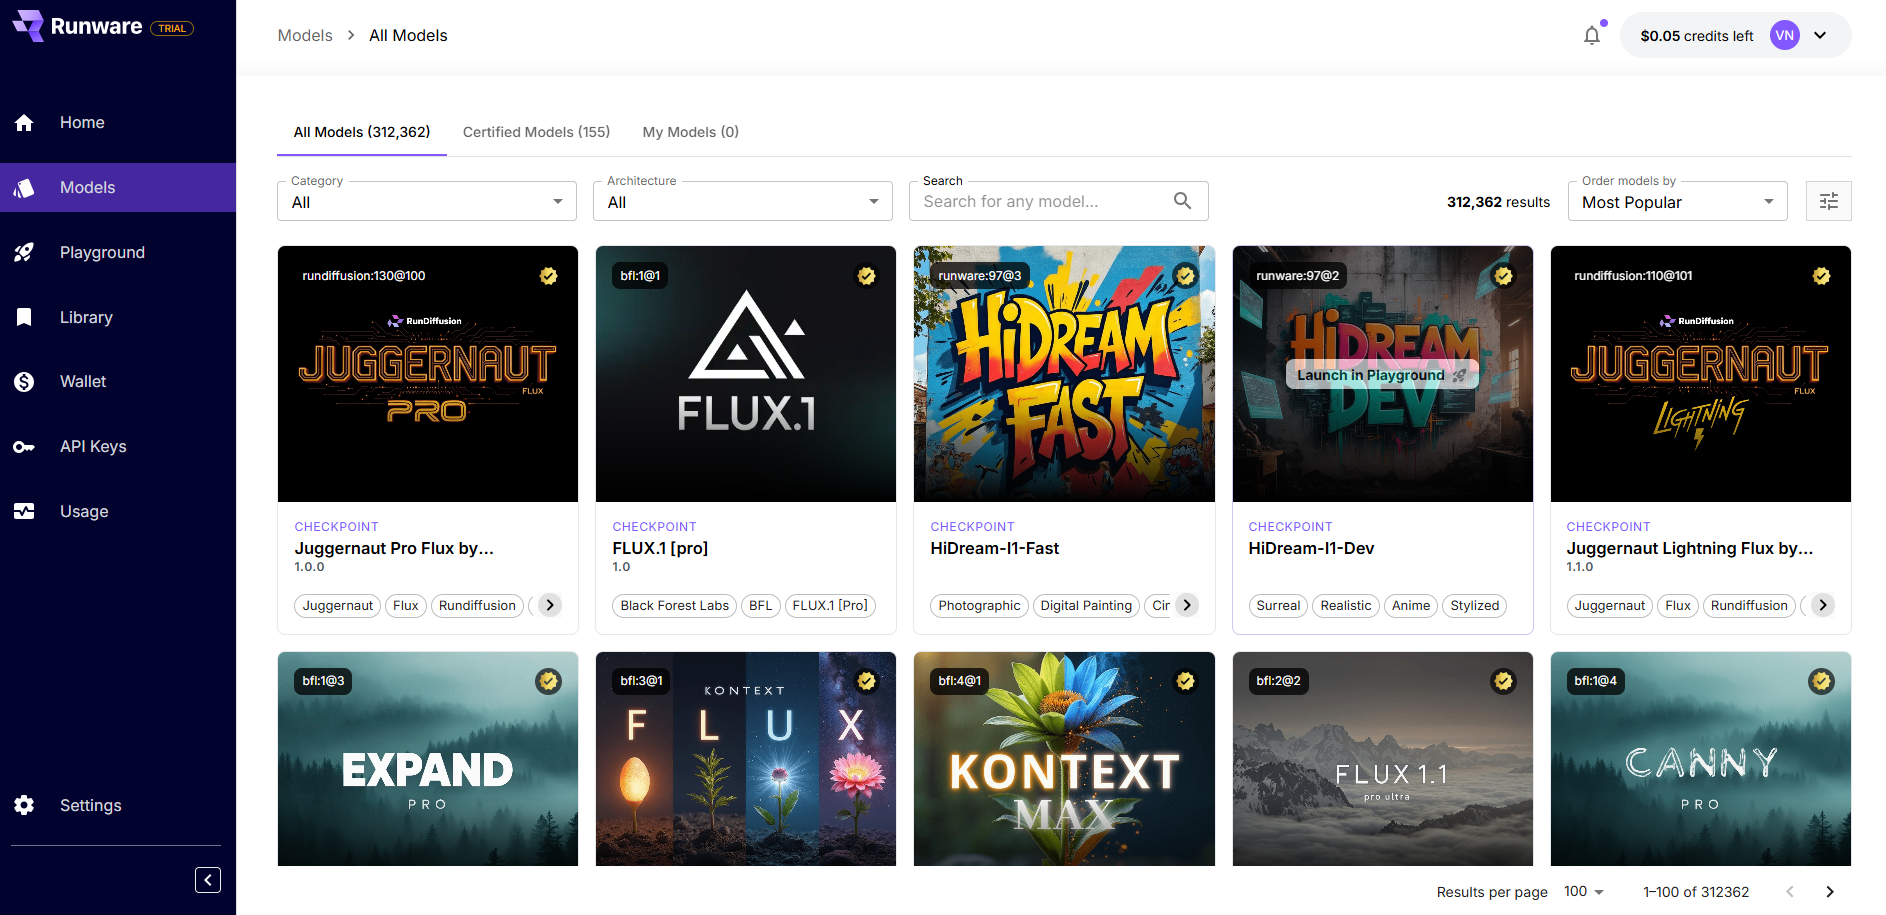Open advanced filter settings icon
Screen dimensions: 1886x915
pyautogui.click(x=1829, y=201)
